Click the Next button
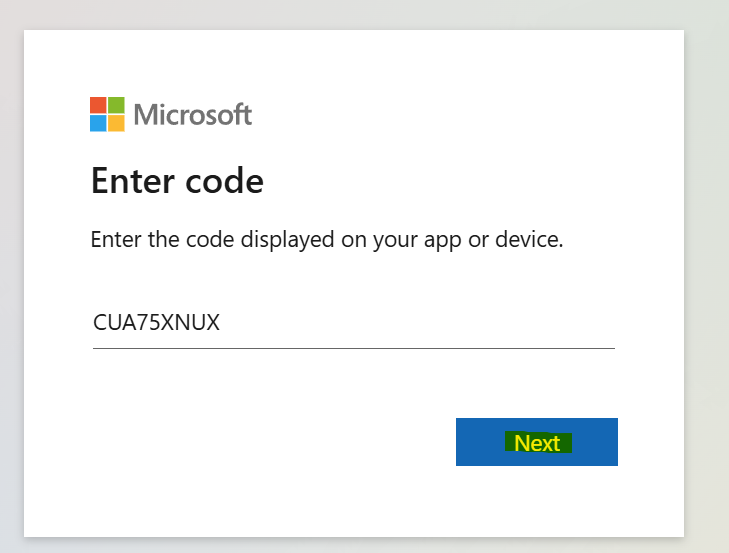The image size is (729, 553). pos(537,442)
